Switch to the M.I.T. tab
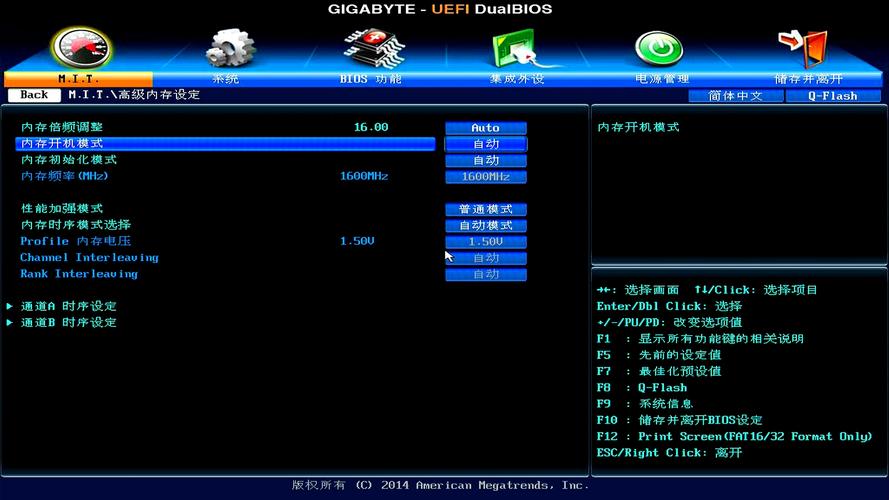The image size is (889, 500). [x=78, y=79]
